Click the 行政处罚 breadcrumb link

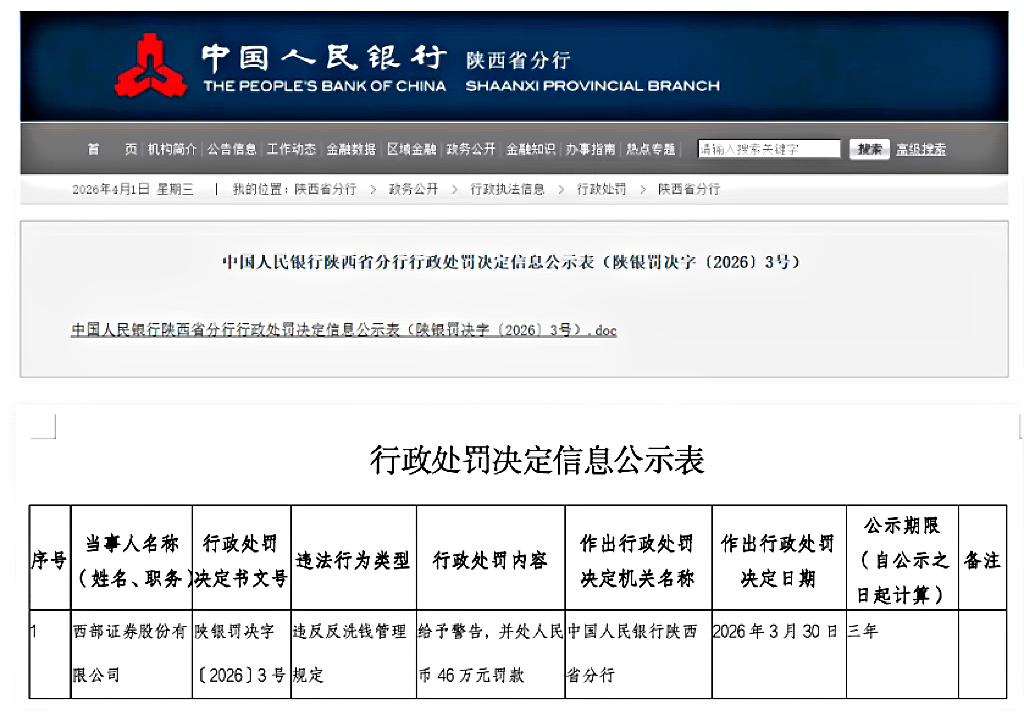[x=601, y=189]
